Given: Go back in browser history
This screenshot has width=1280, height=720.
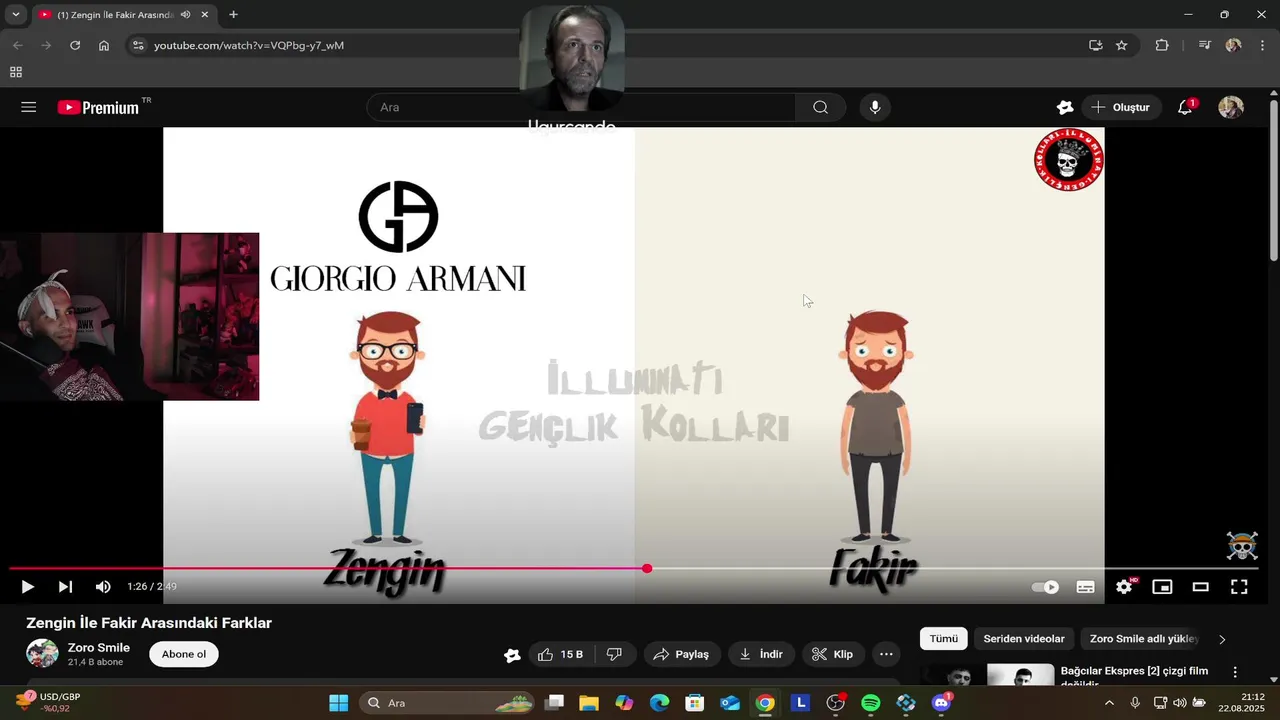Looking at the screenshot, I should [x=17, y=45].
